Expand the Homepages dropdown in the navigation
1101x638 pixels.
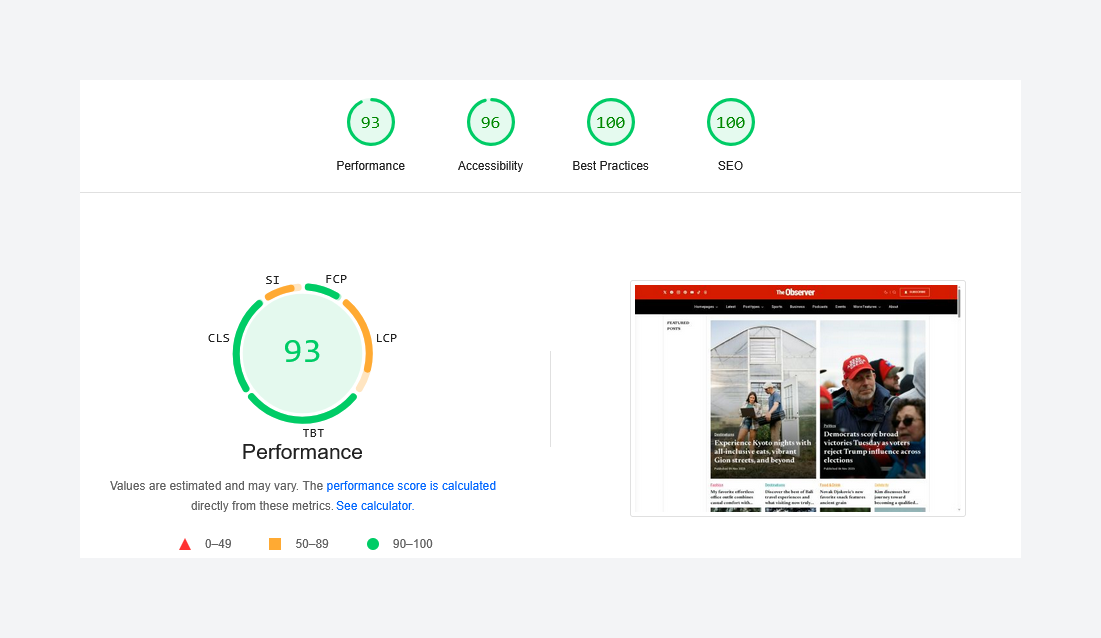click(706, 307)
